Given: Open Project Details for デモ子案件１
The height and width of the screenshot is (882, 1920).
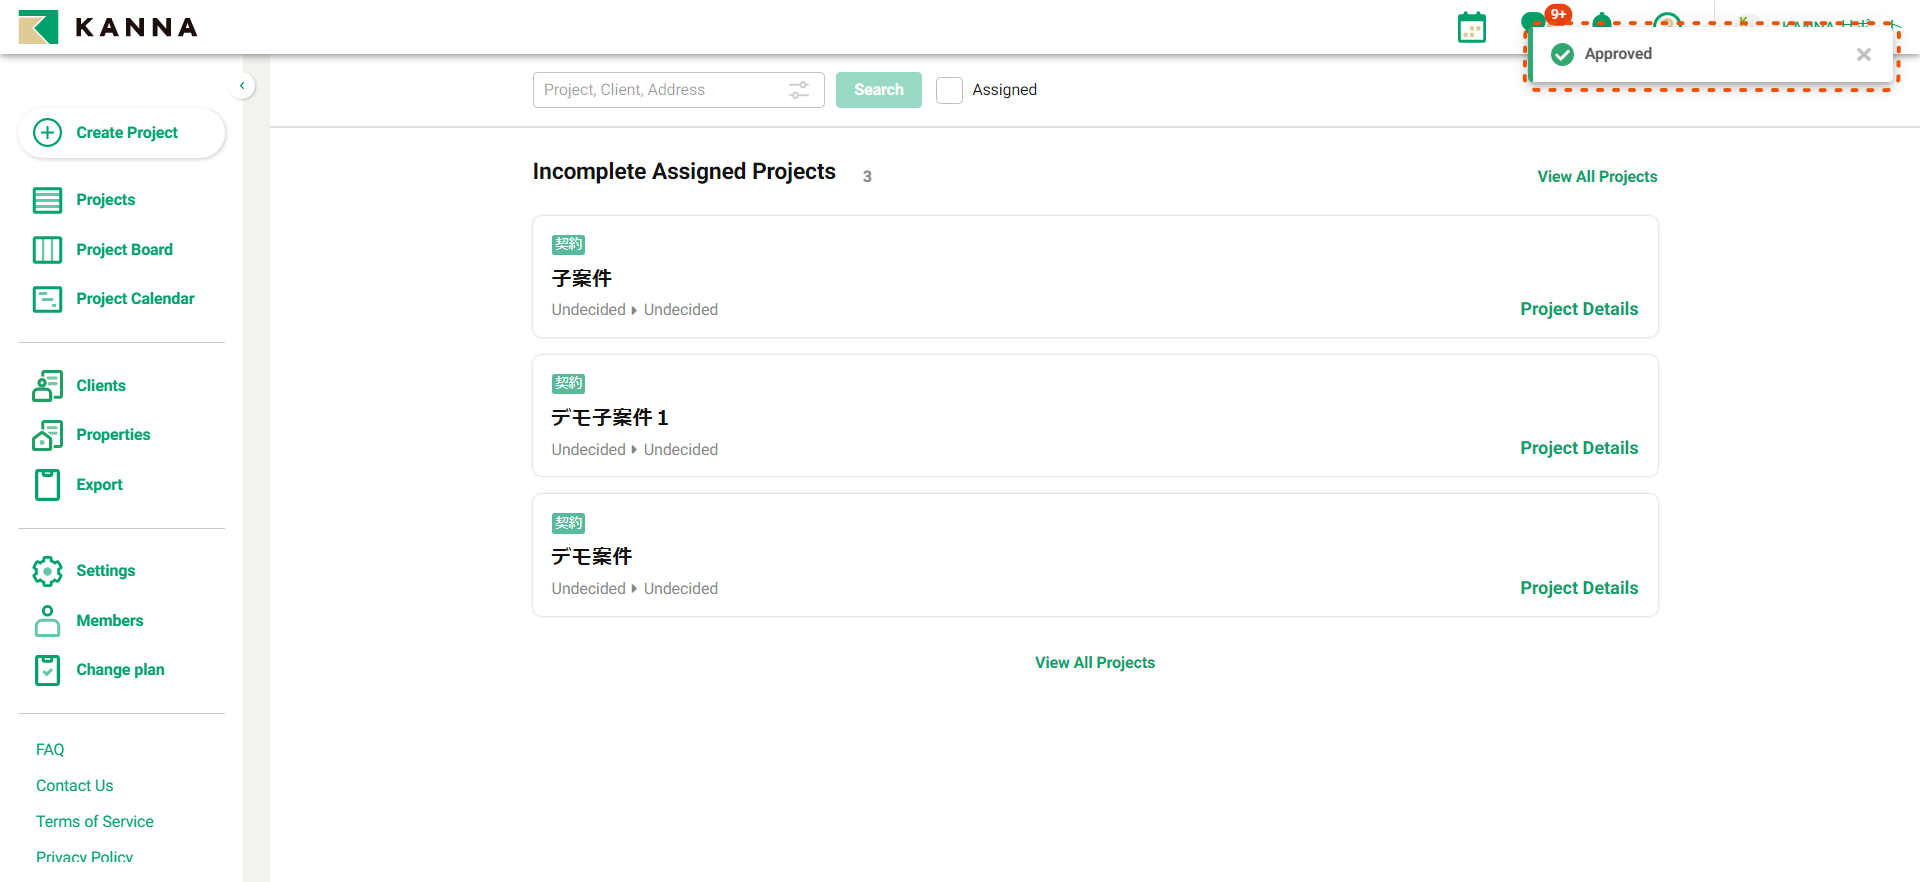Looking at the screenshot, I should (1578, 448).
